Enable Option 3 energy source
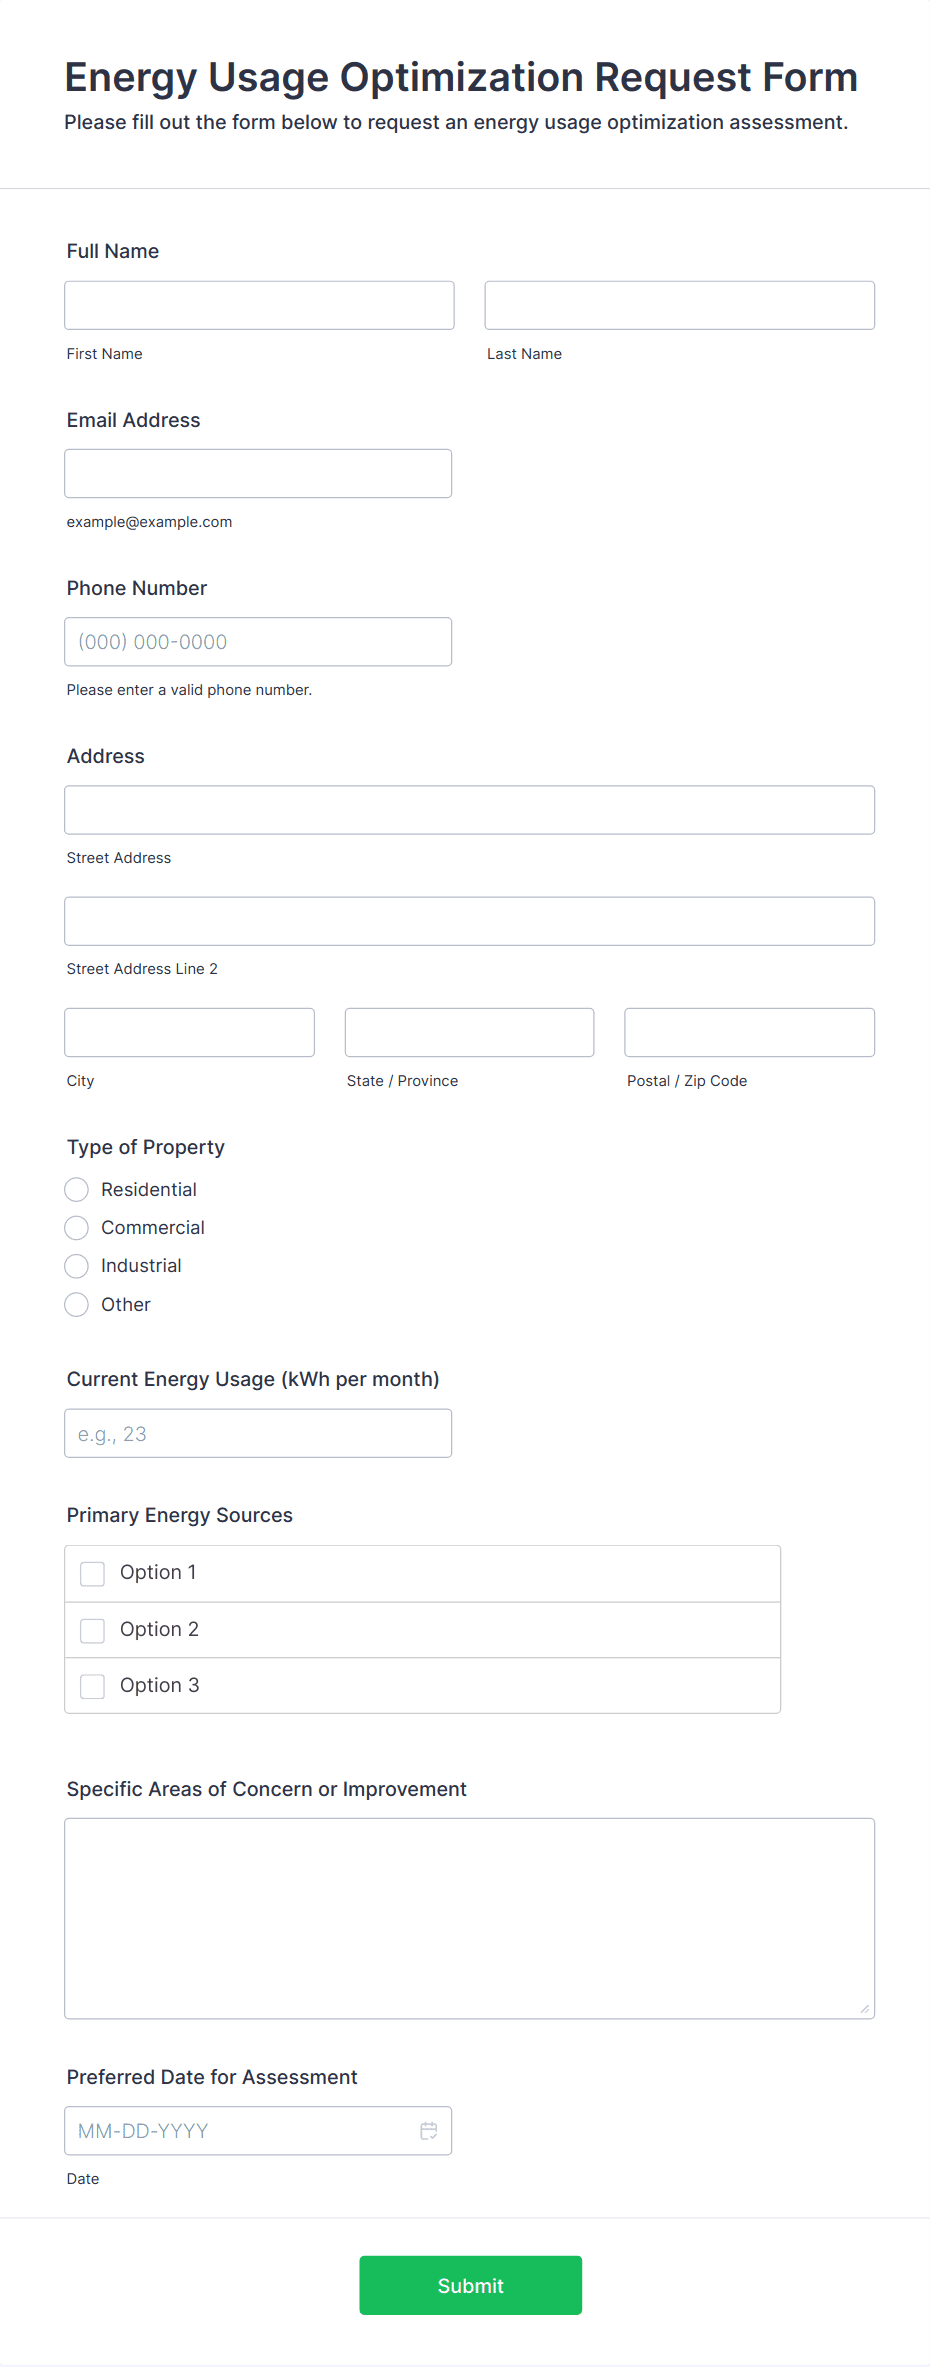Image resolution: width=930 pixels, height=2367 pixels. pyautogui.click(x=93, y=1686)
